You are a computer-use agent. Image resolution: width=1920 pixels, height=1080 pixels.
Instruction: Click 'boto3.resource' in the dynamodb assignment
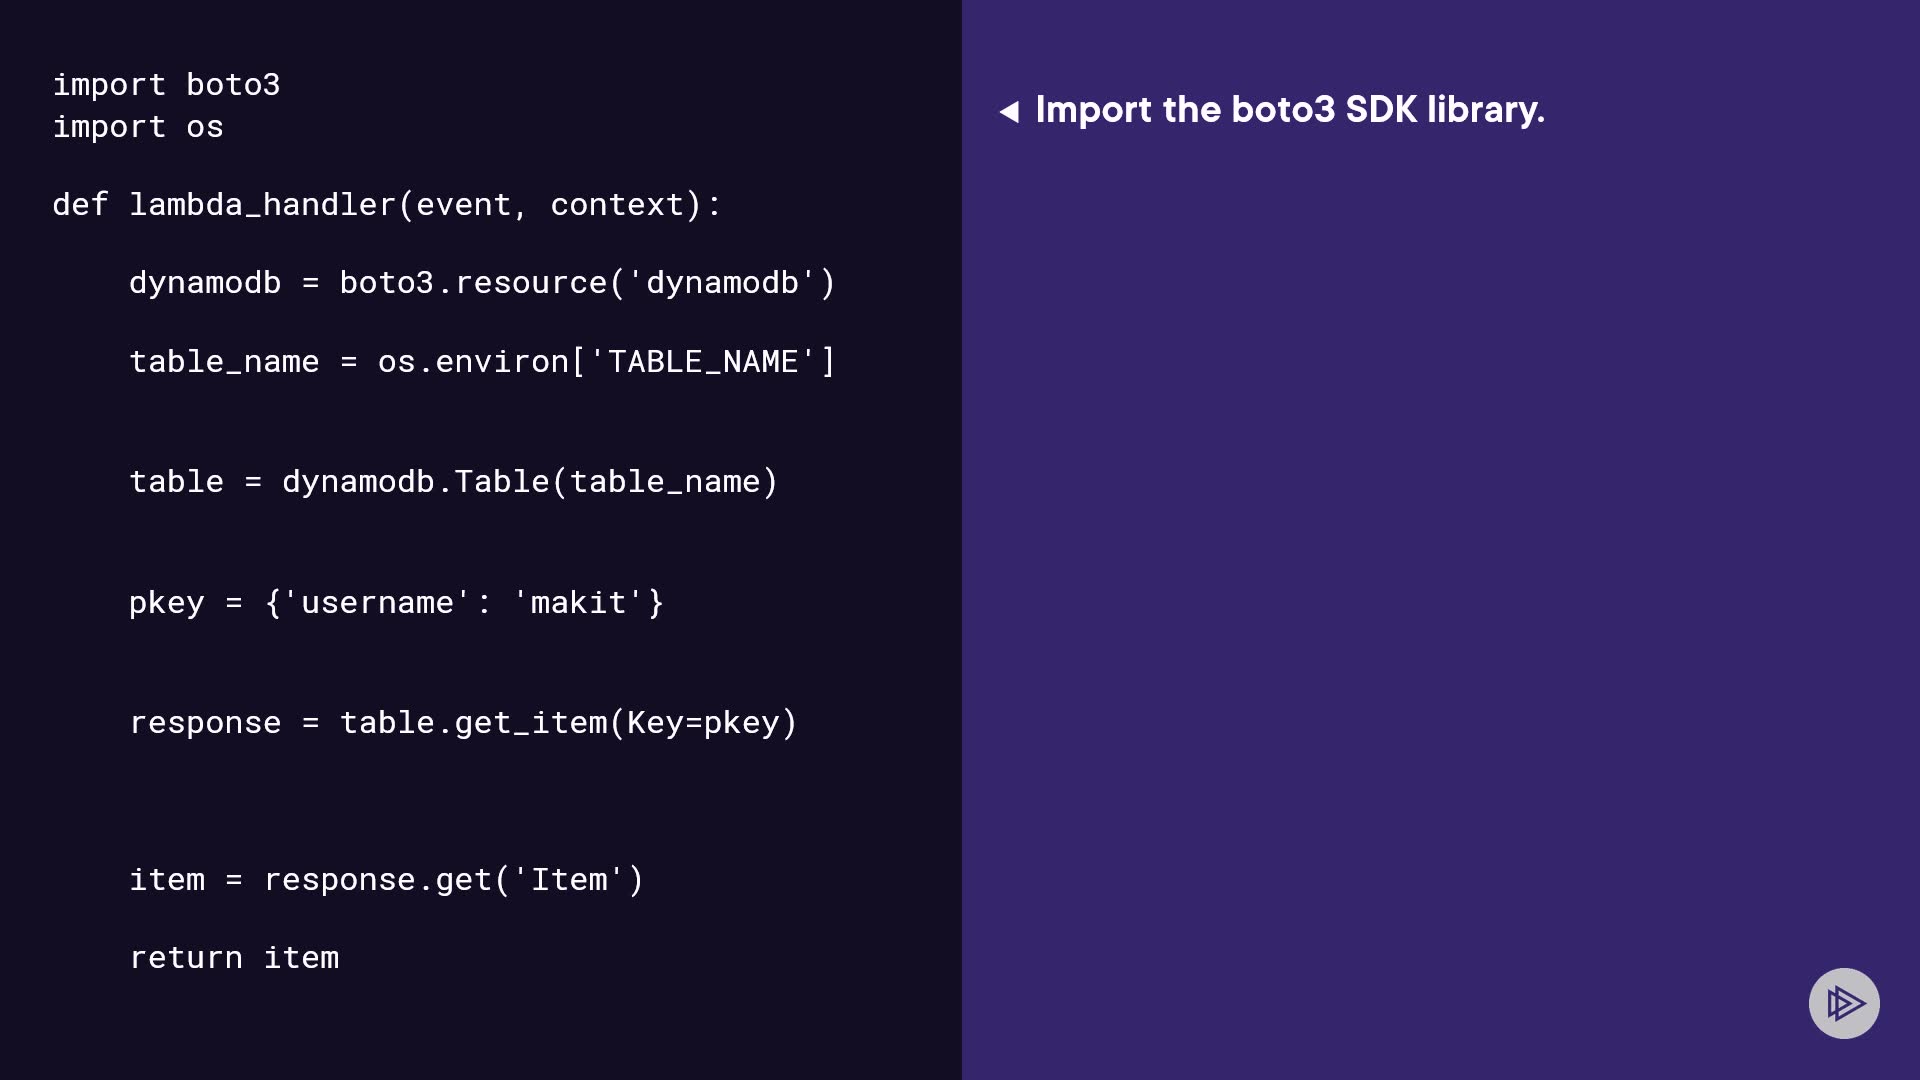[472, 283]
